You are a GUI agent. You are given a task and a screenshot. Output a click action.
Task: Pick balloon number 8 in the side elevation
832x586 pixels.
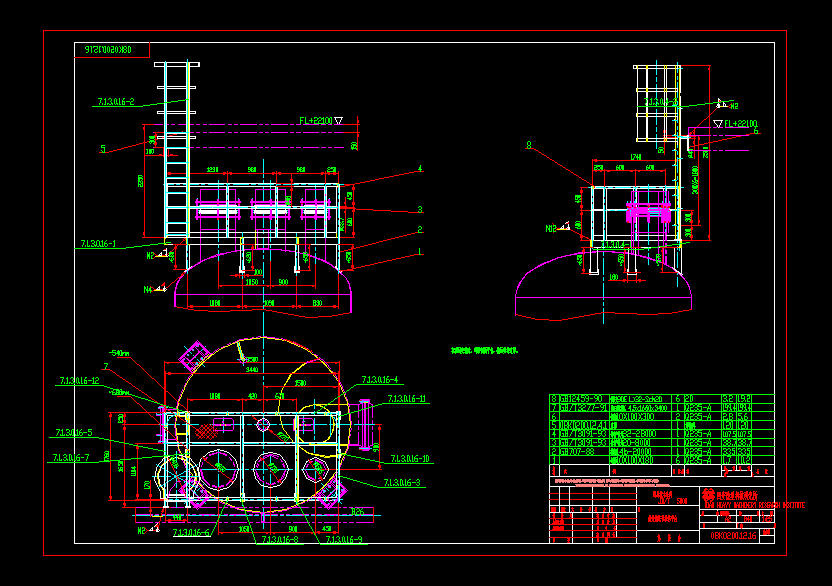tap(528, 144)
